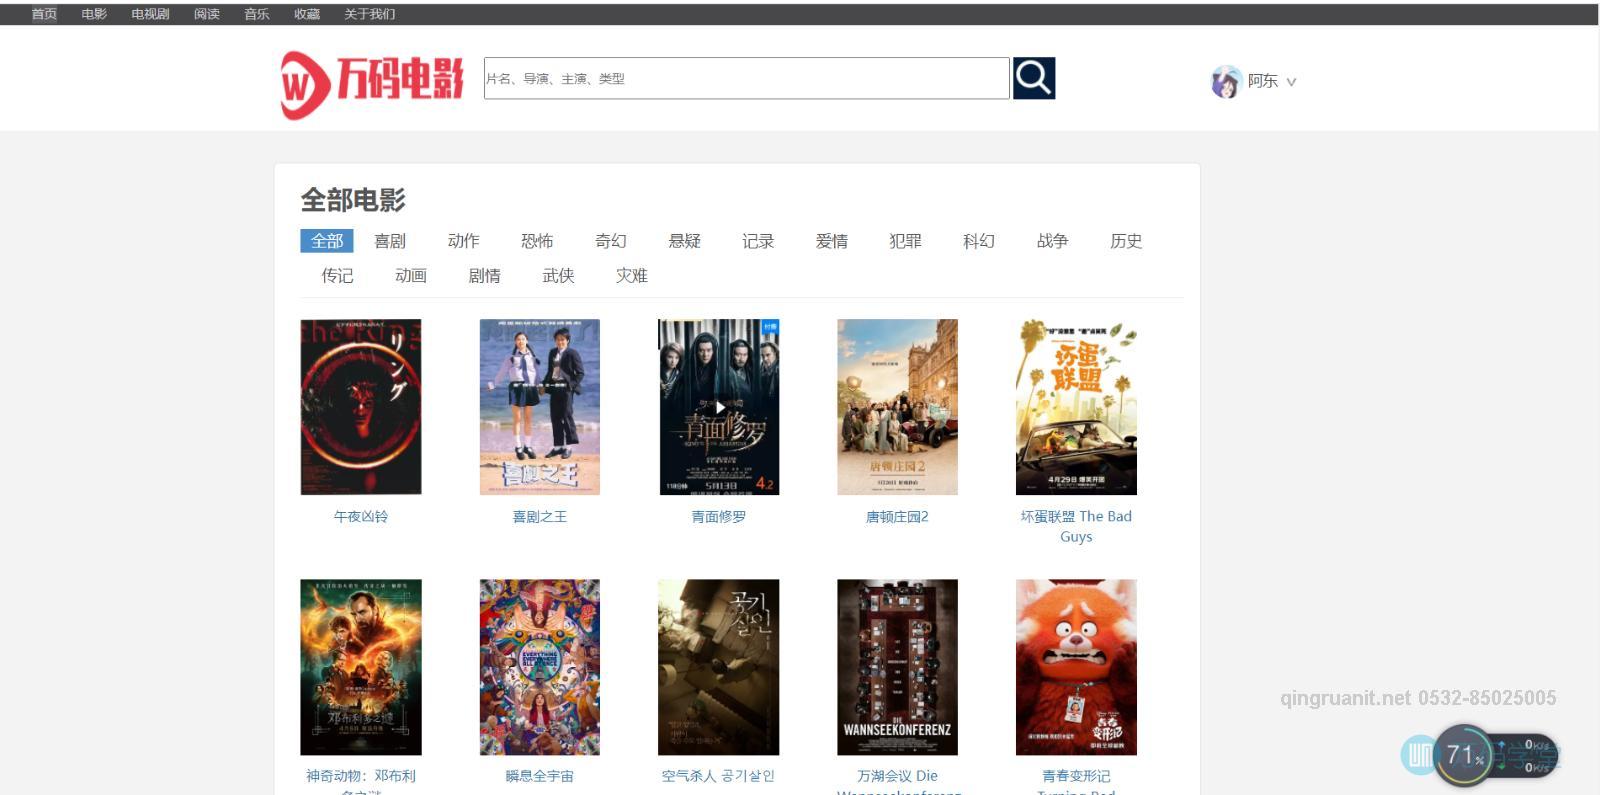Open 首页 in top navigation
The image size is (1600, 795).
(x=44, y=14)
